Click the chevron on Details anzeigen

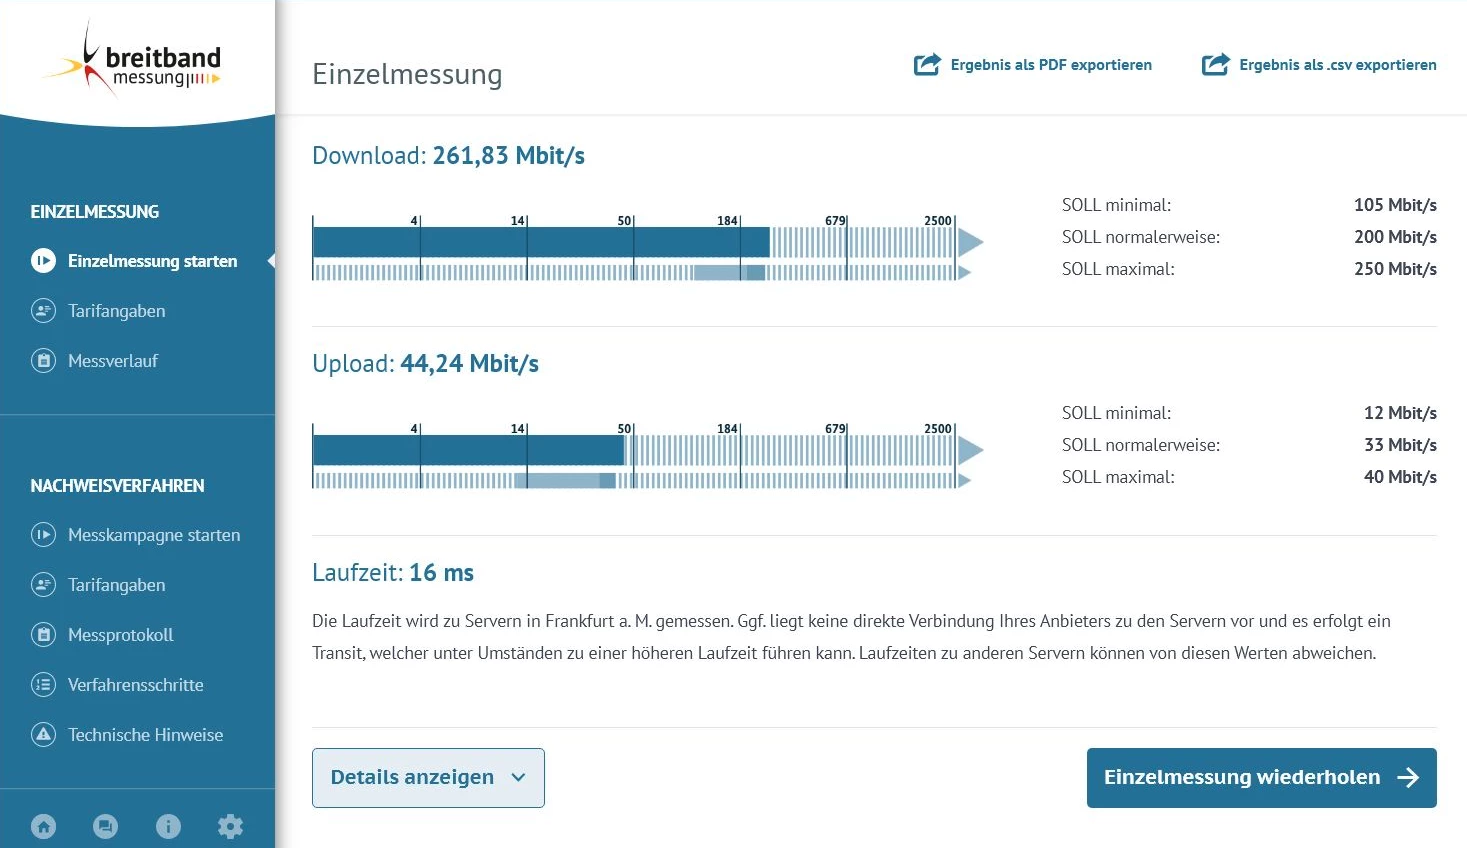point(518,777)
